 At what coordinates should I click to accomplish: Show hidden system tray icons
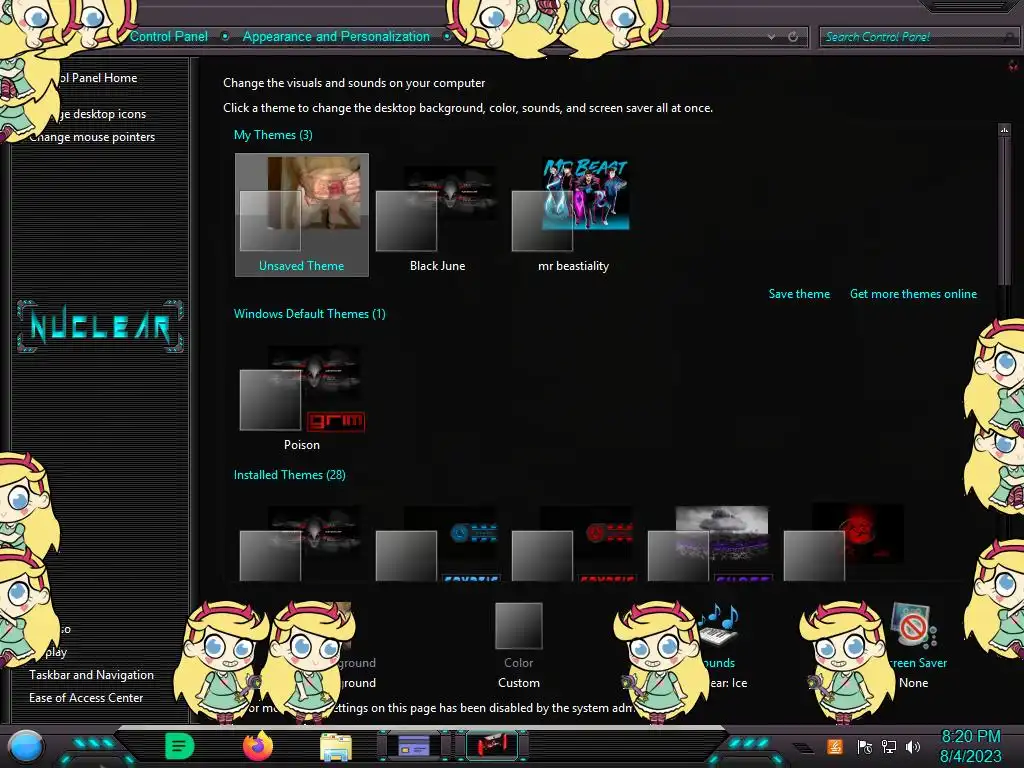tap(804, 746)
